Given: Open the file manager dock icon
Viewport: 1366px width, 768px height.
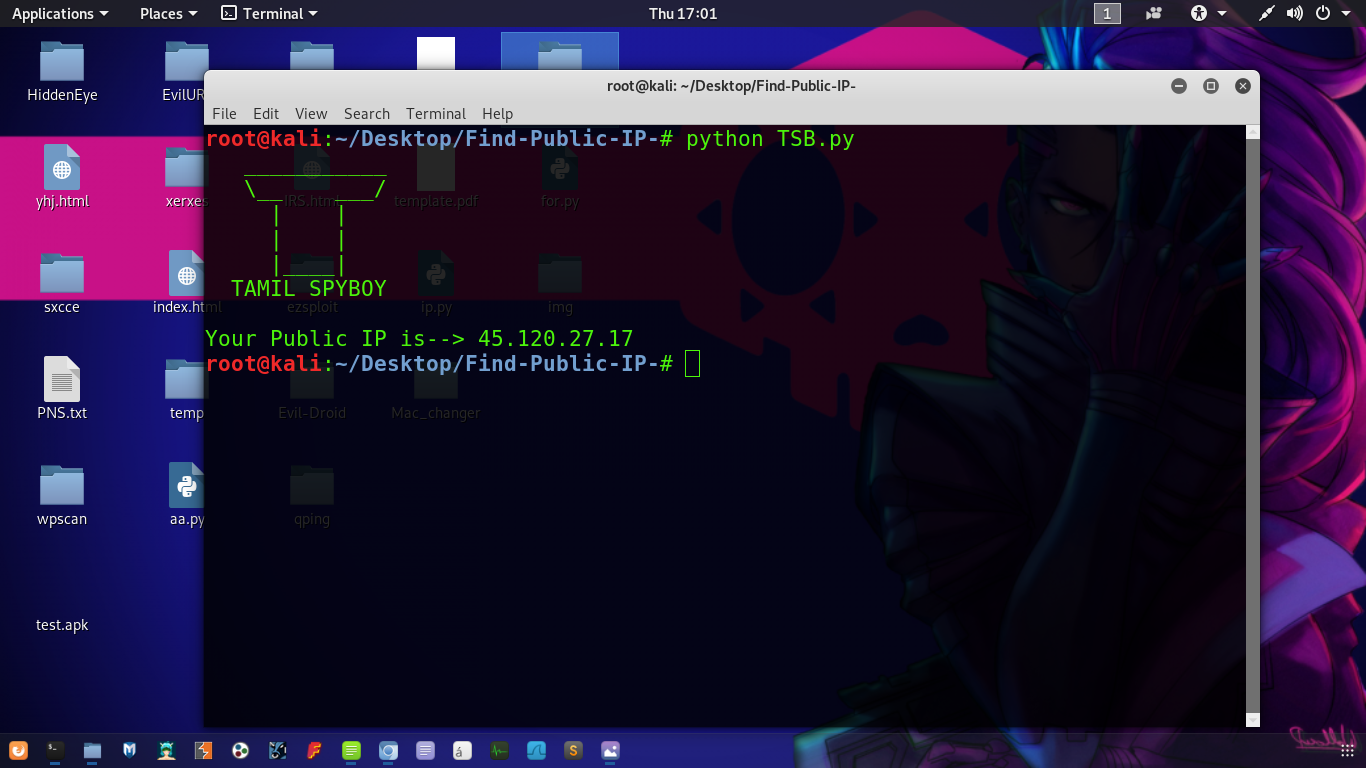Looking at the screenshot, I should coord(92,750).
